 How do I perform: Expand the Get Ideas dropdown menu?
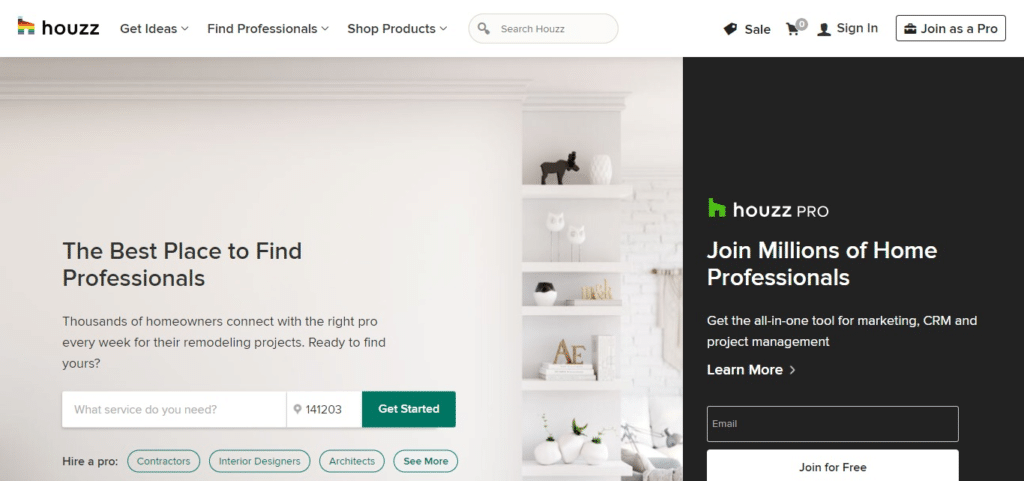[x=154, y=29]
